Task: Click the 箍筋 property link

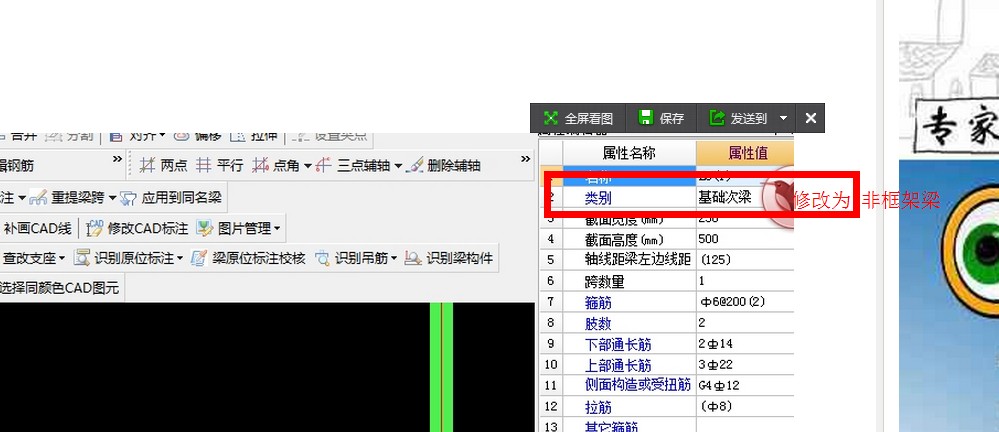Action: click(x=598, y=303)
